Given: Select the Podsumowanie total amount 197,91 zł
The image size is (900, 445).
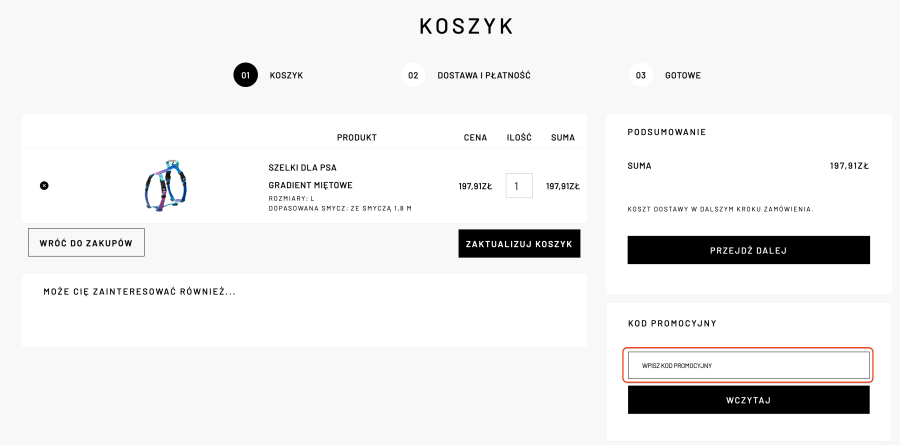Looking at the screenshot, I should click(x=849, y=166).
